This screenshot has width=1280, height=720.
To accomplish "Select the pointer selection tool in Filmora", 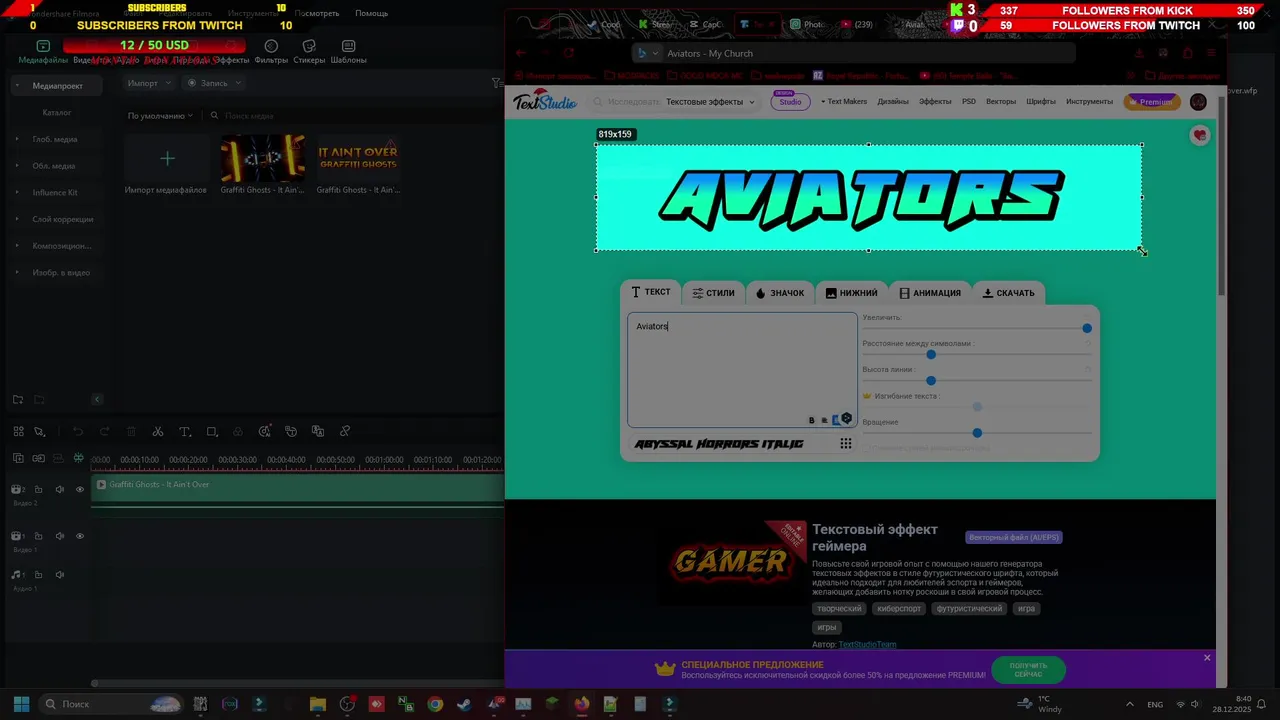I will click(x=39, y=432).
